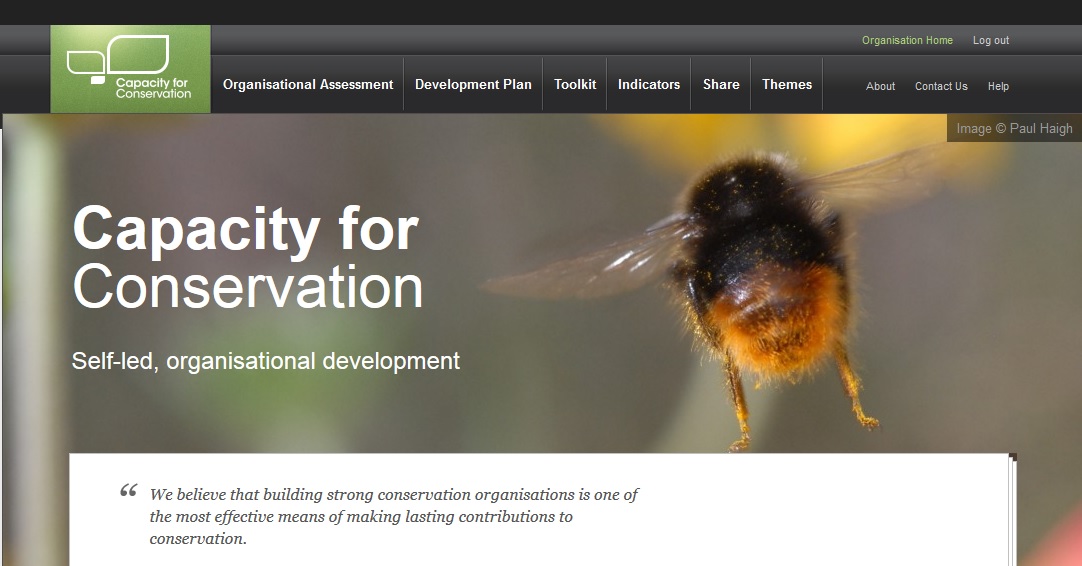Open the Development Plan menu

[x=473, y=84]
